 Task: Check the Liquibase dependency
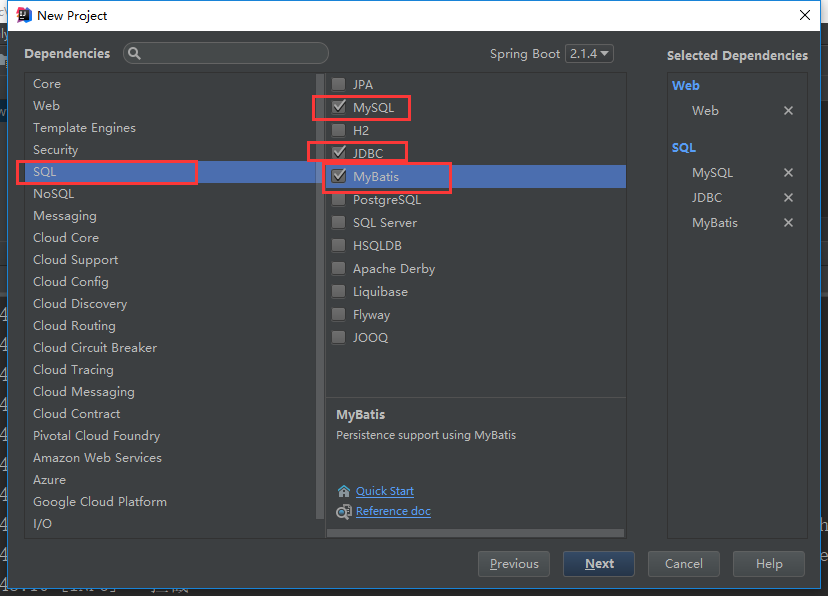(338, 291)
